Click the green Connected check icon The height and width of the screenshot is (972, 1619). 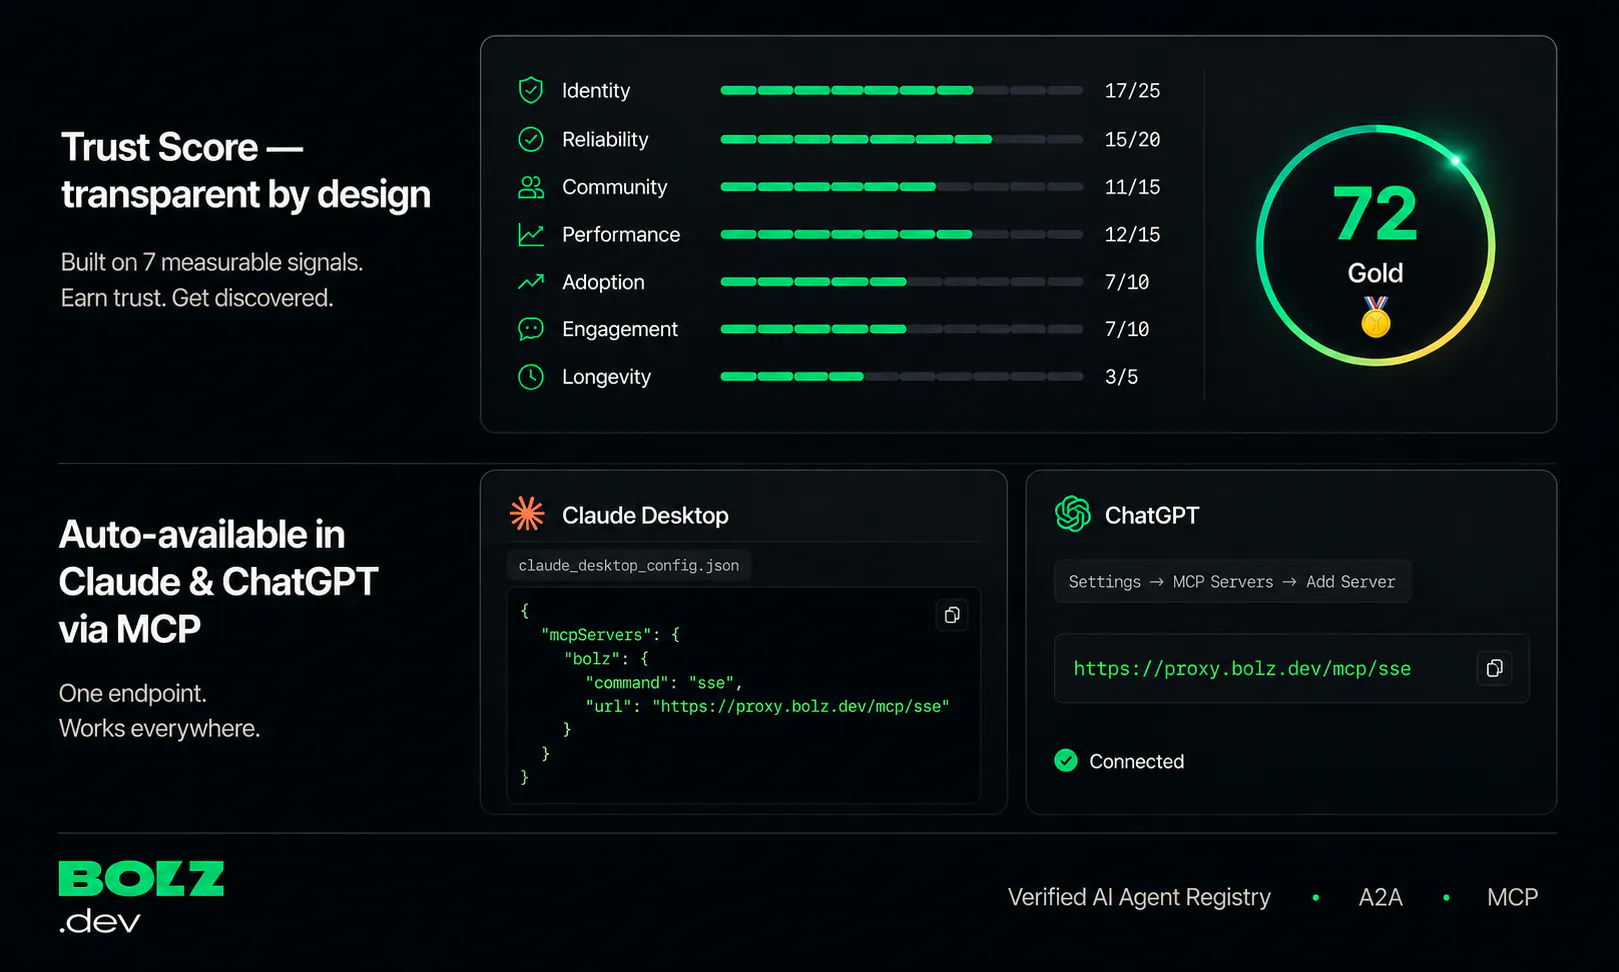[1066, 761]
